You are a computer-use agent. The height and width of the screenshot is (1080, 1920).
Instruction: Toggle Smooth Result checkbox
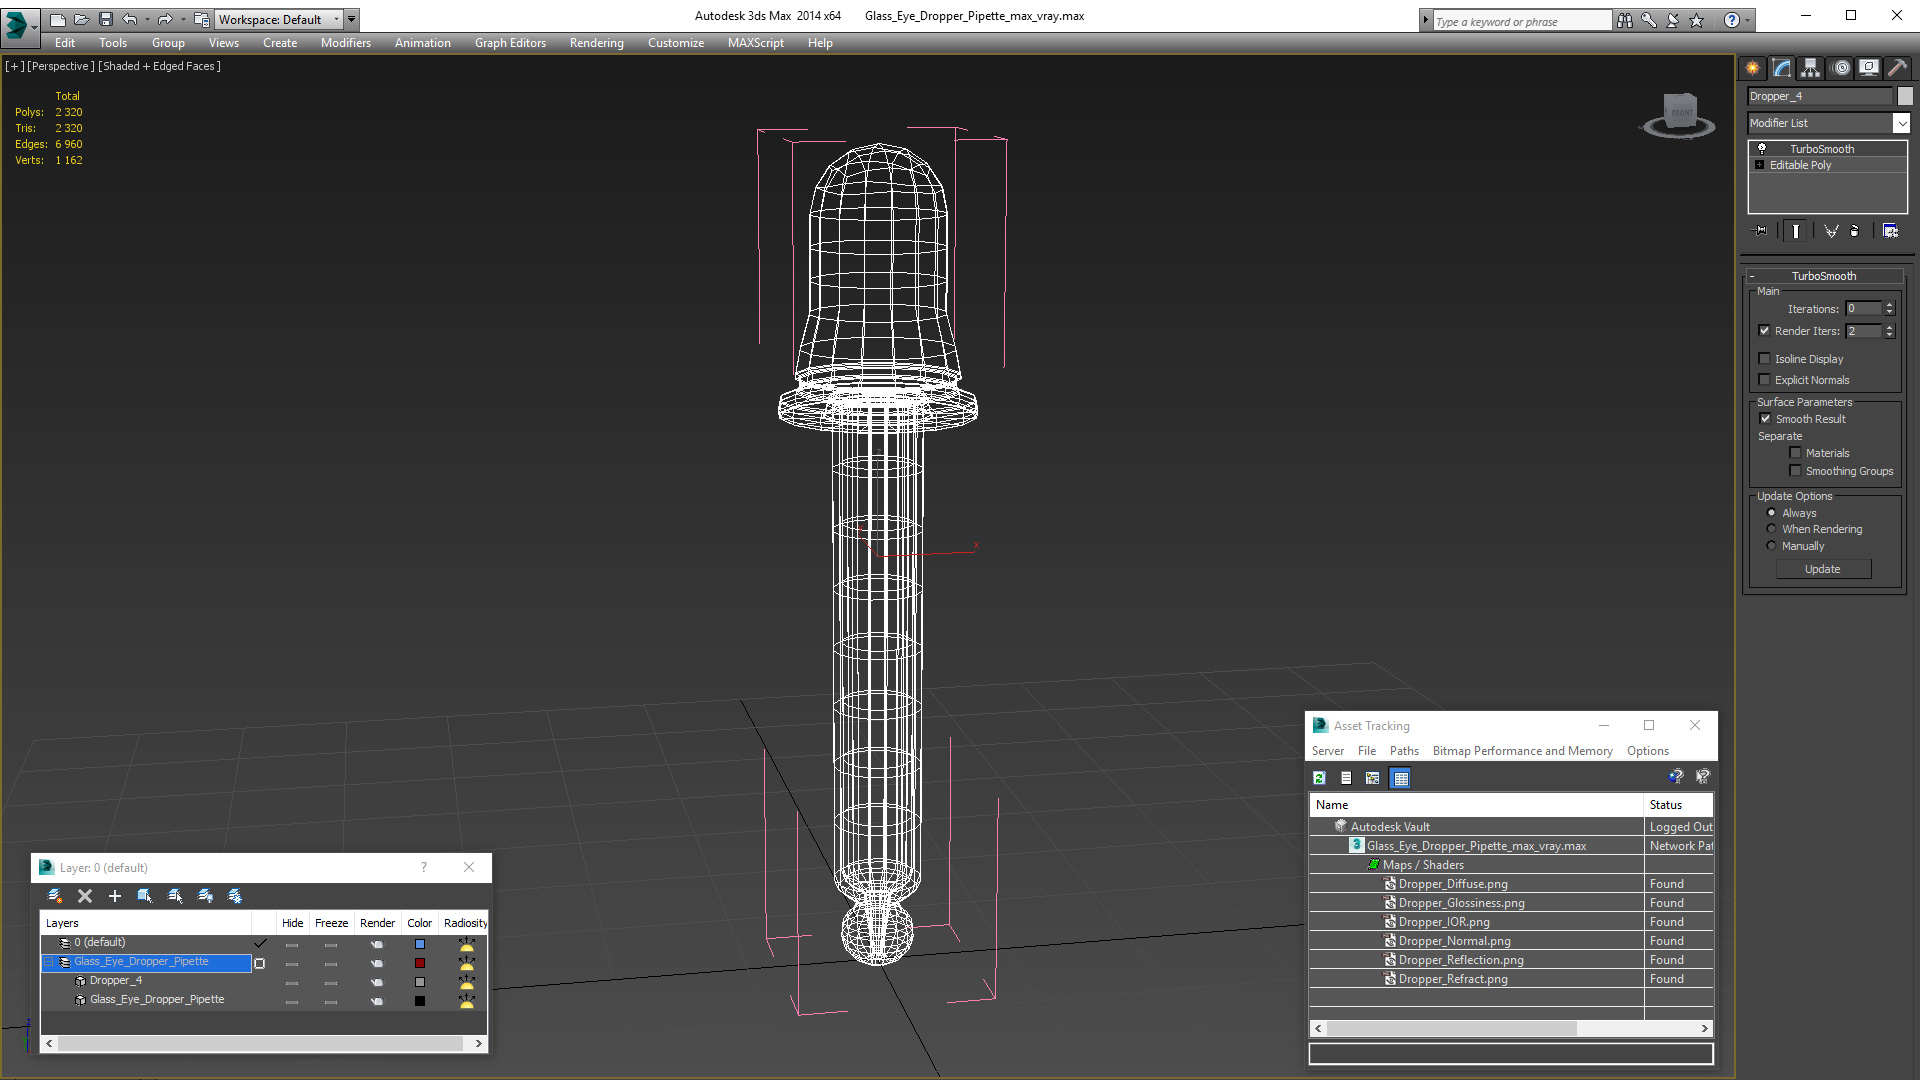1765,419
